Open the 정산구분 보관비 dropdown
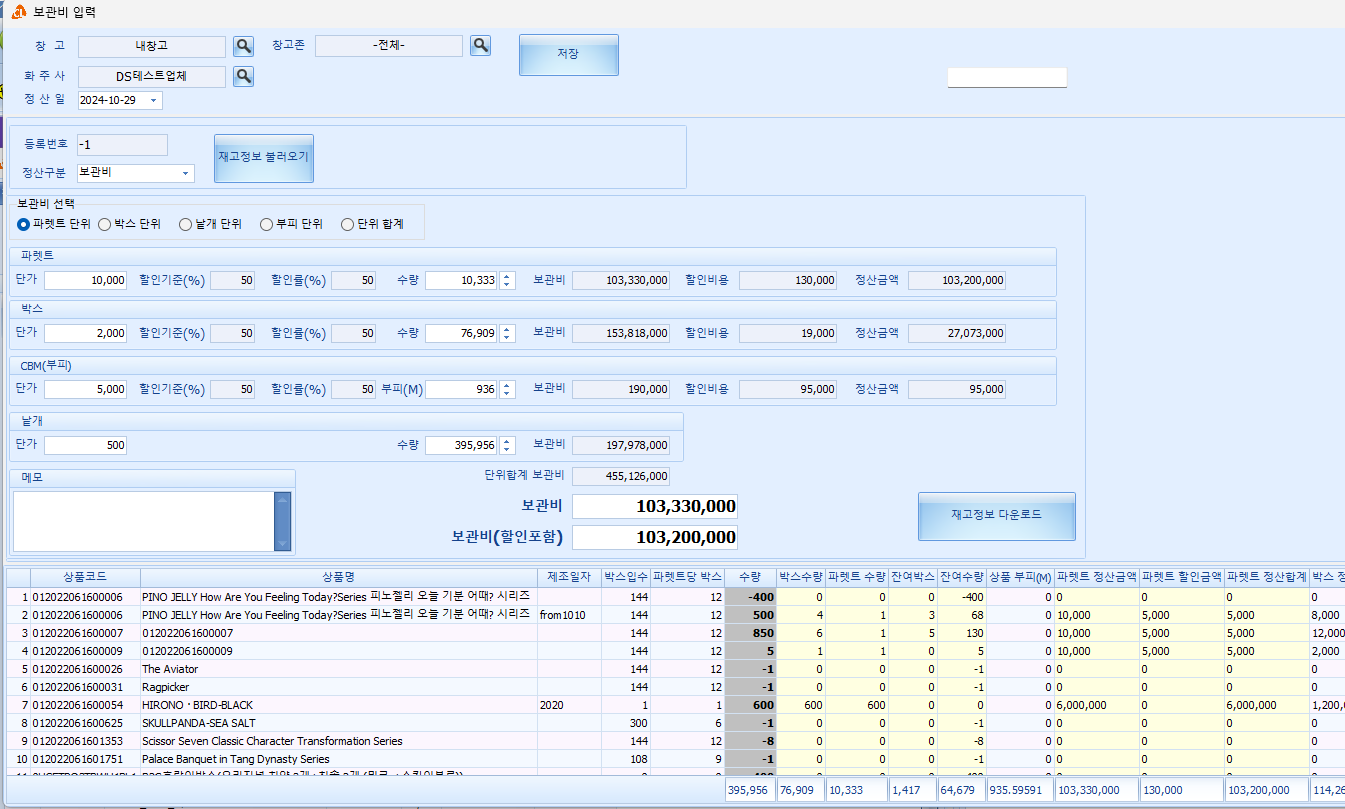This screenshot has height=809, width=1345. click(186, 173)
